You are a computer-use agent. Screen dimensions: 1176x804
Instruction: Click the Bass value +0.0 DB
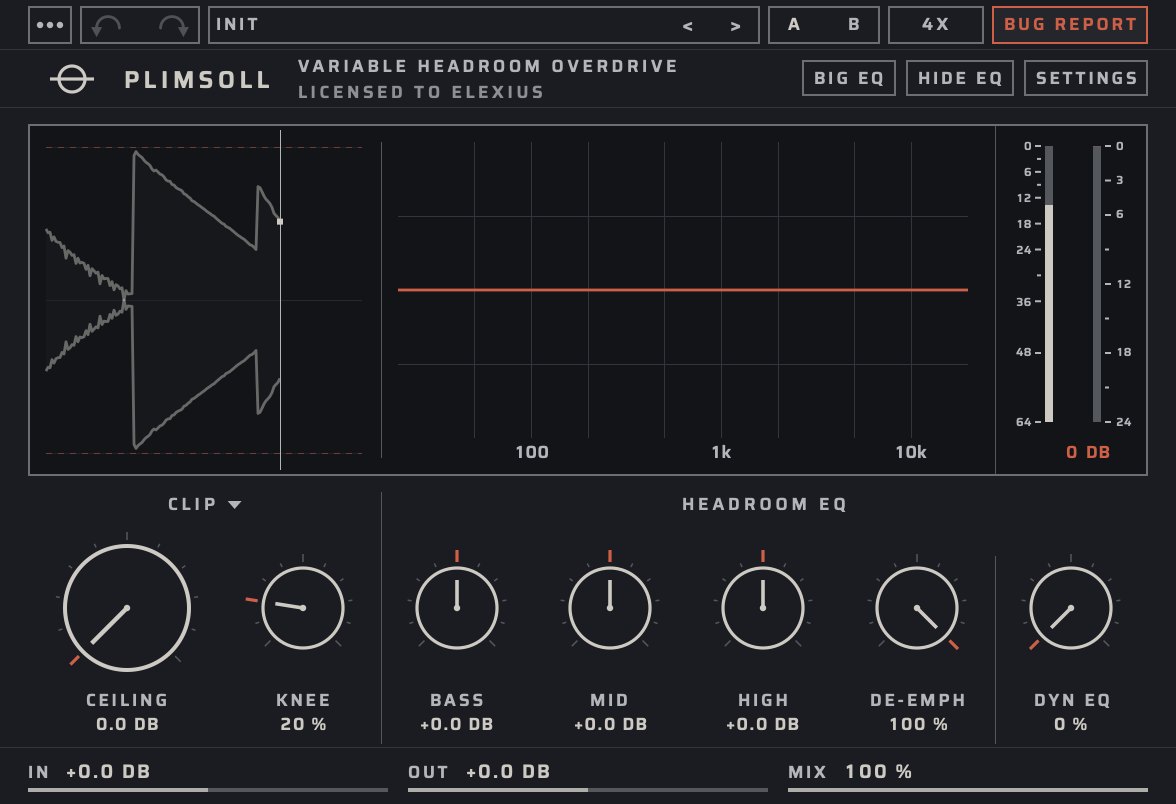point(457,724)
